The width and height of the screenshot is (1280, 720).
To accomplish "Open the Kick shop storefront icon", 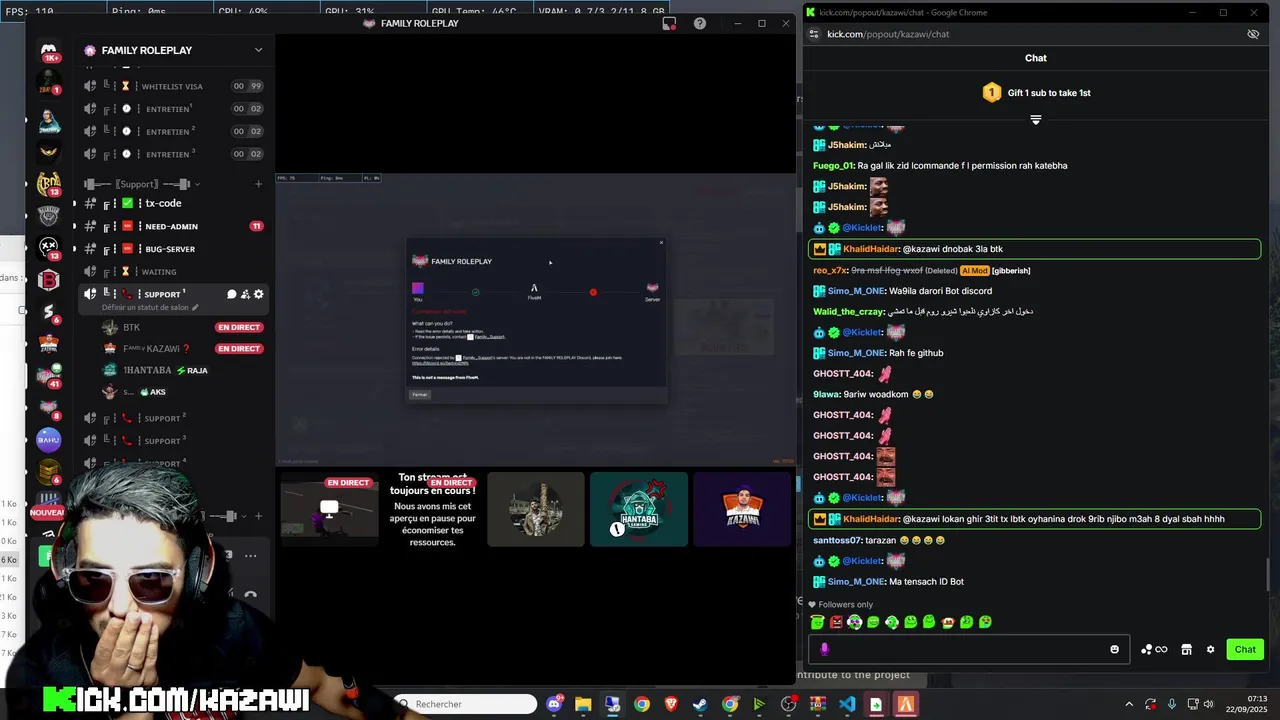I will click(1186, 649).
